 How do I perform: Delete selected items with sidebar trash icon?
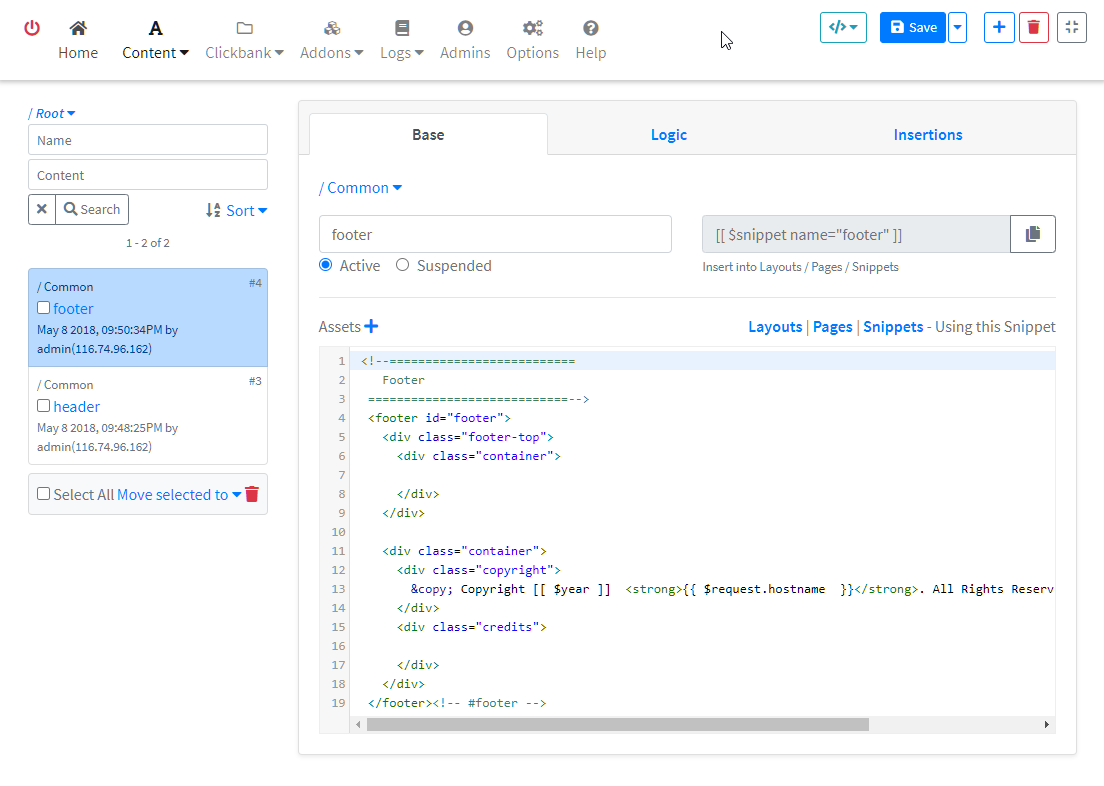point(252,494)
